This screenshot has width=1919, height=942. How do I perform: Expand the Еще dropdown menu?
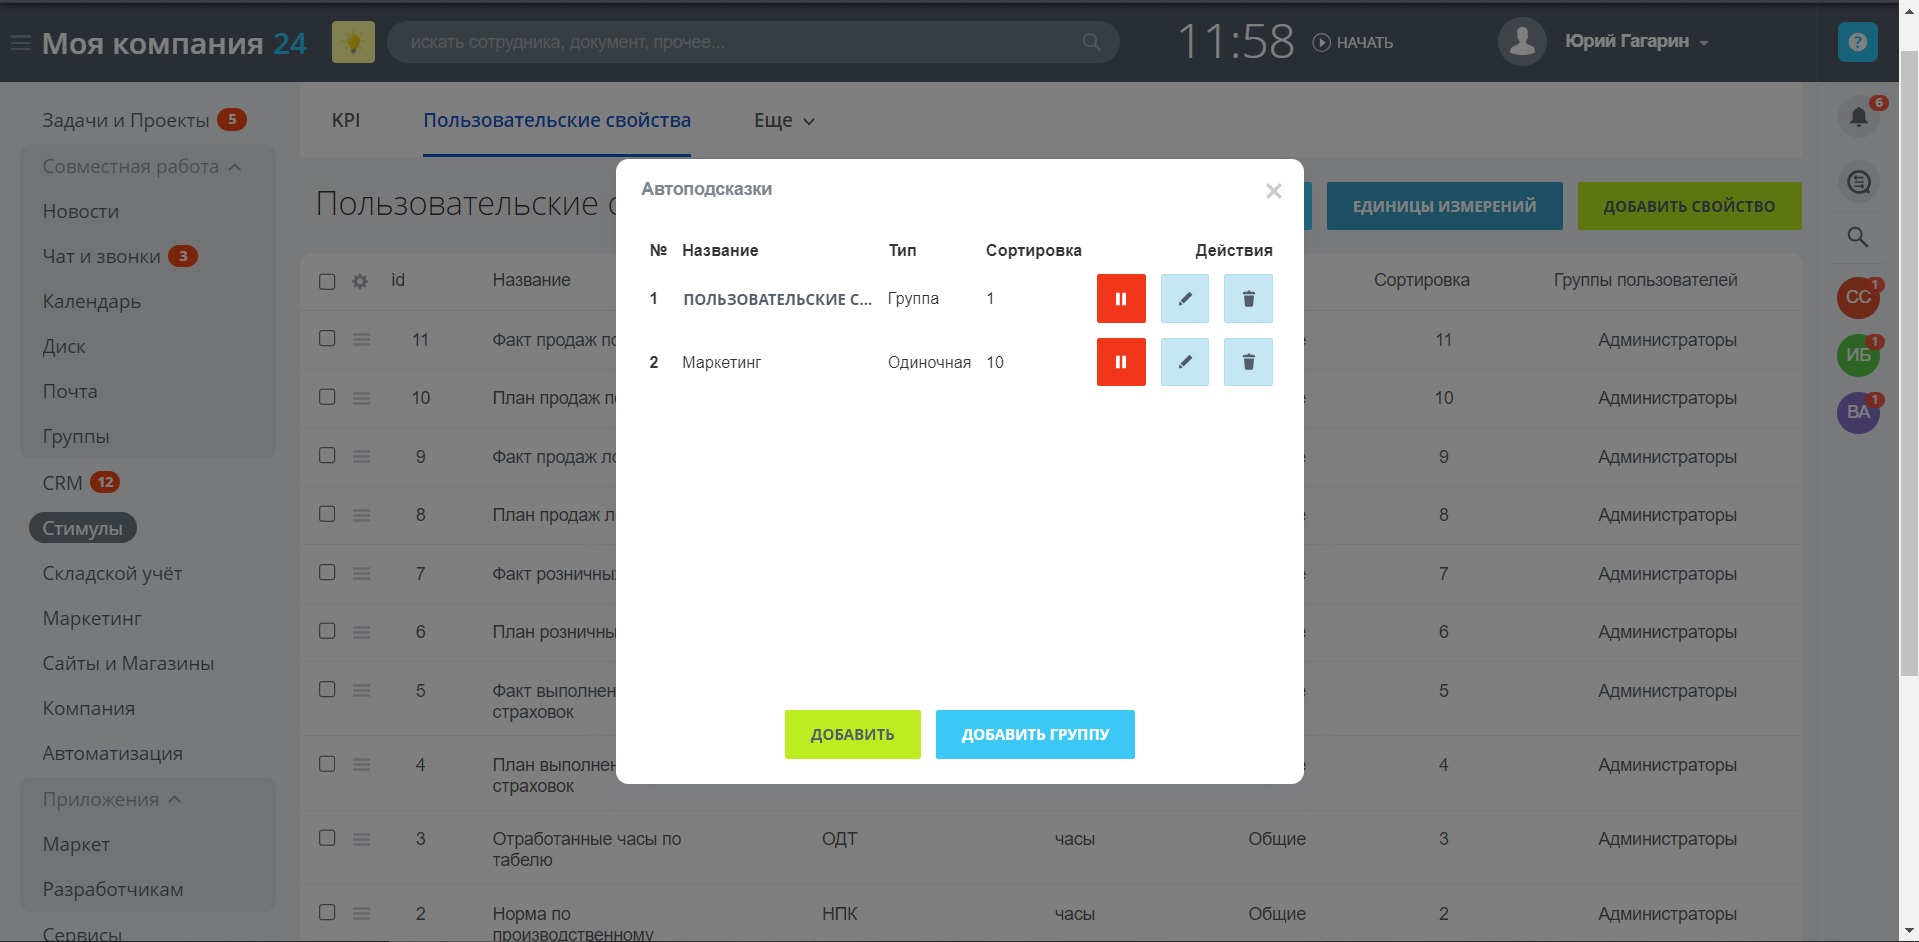coord(784,120)
